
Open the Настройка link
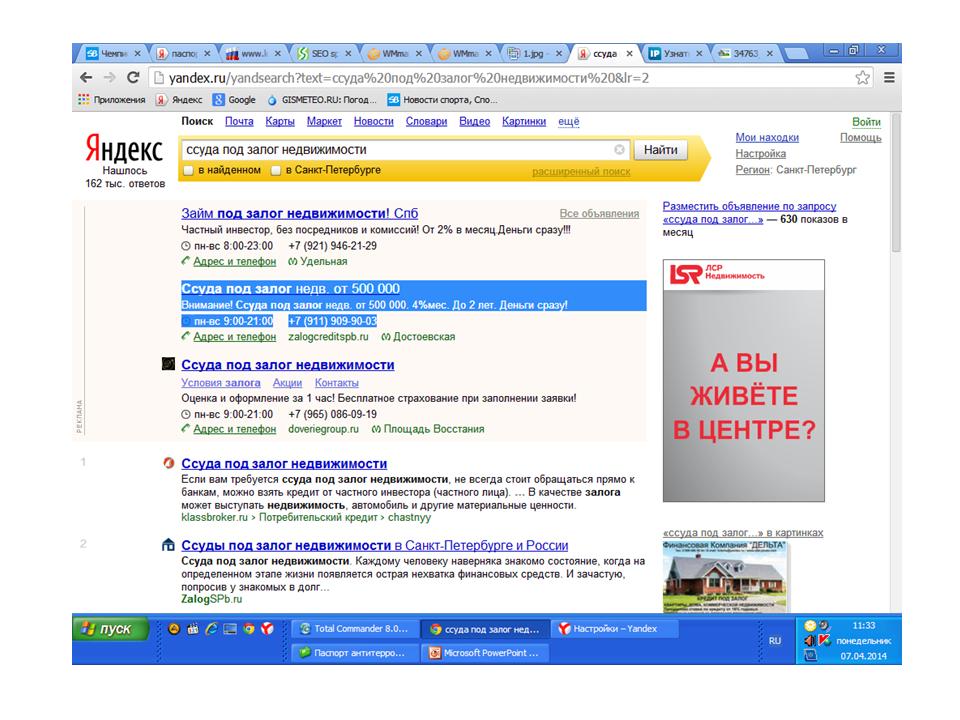click(x=760, y=154)
